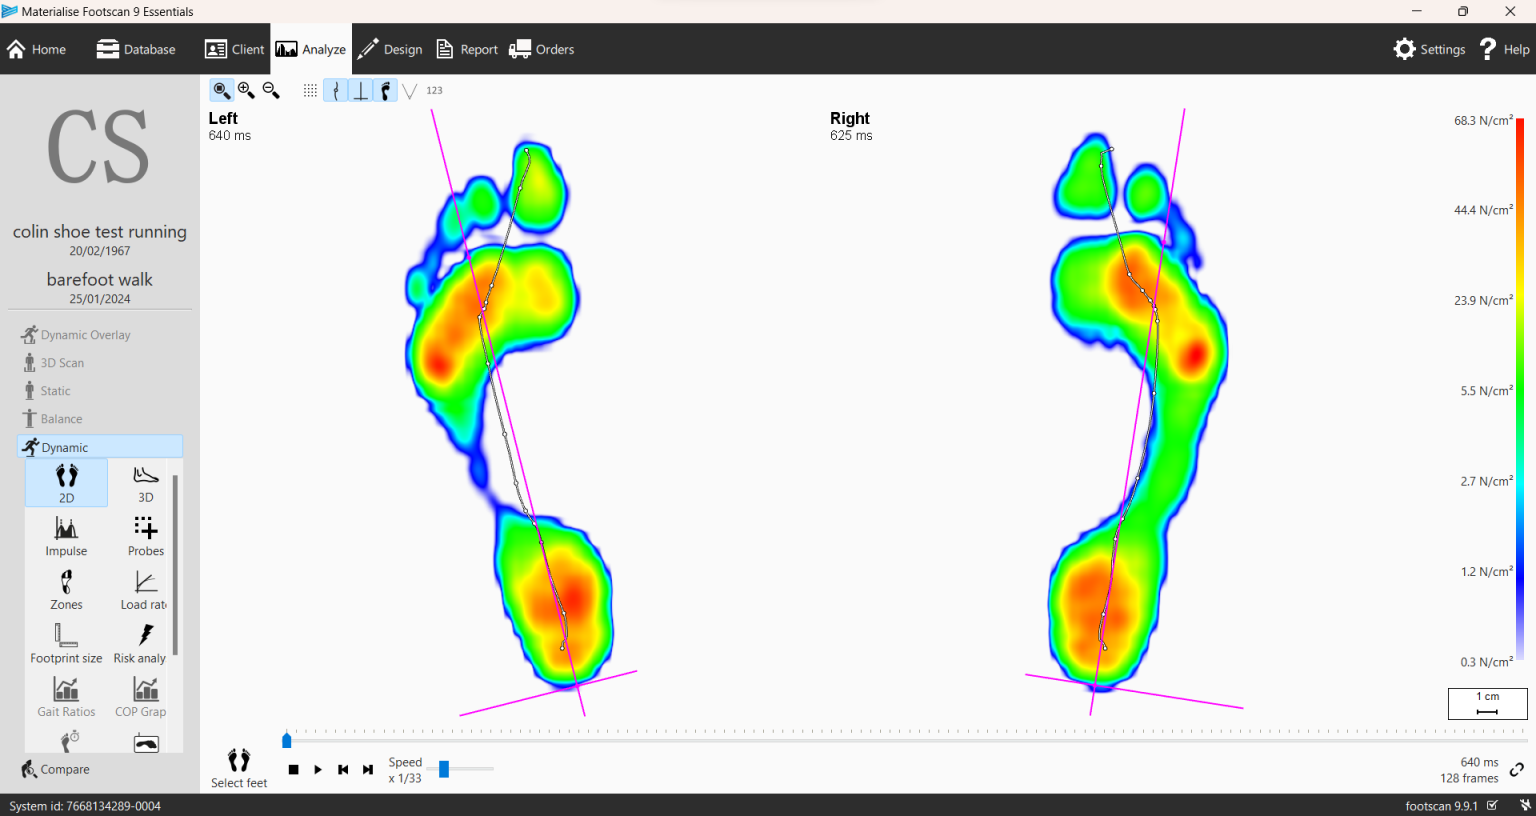This screenshot has width=1536, height=816.
Task: Open the Help menu
Action: [1504, 49]
